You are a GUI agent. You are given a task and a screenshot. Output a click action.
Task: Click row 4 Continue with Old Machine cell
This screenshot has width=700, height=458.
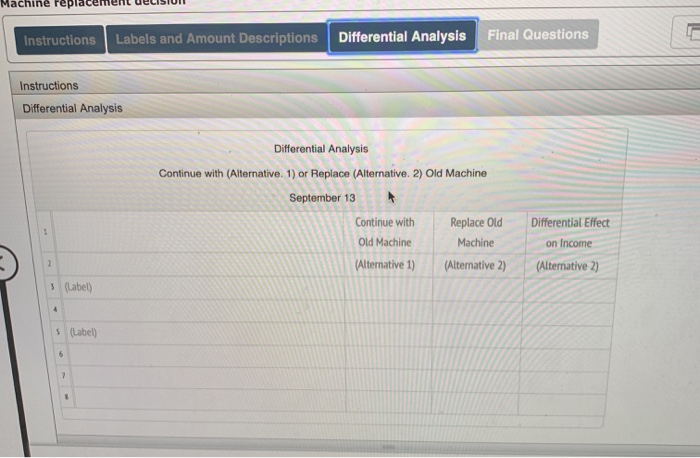[x=388, y=312]
